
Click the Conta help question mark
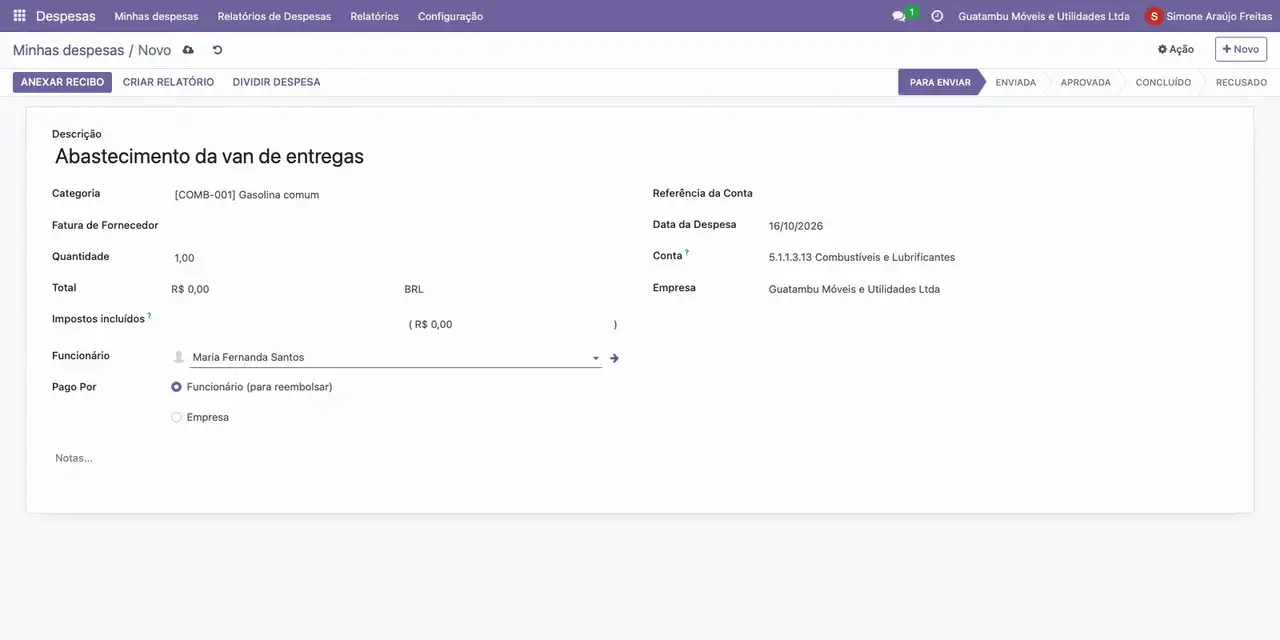[x=687, y=253]
